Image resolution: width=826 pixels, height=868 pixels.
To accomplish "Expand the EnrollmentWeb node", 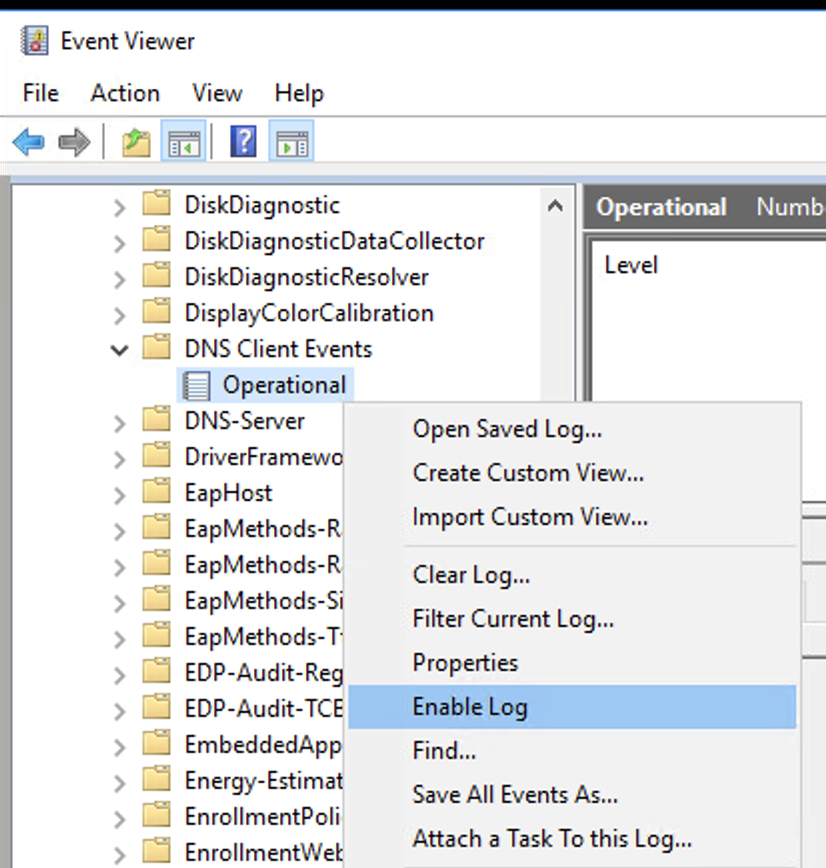I will click(x=119, y=855).
